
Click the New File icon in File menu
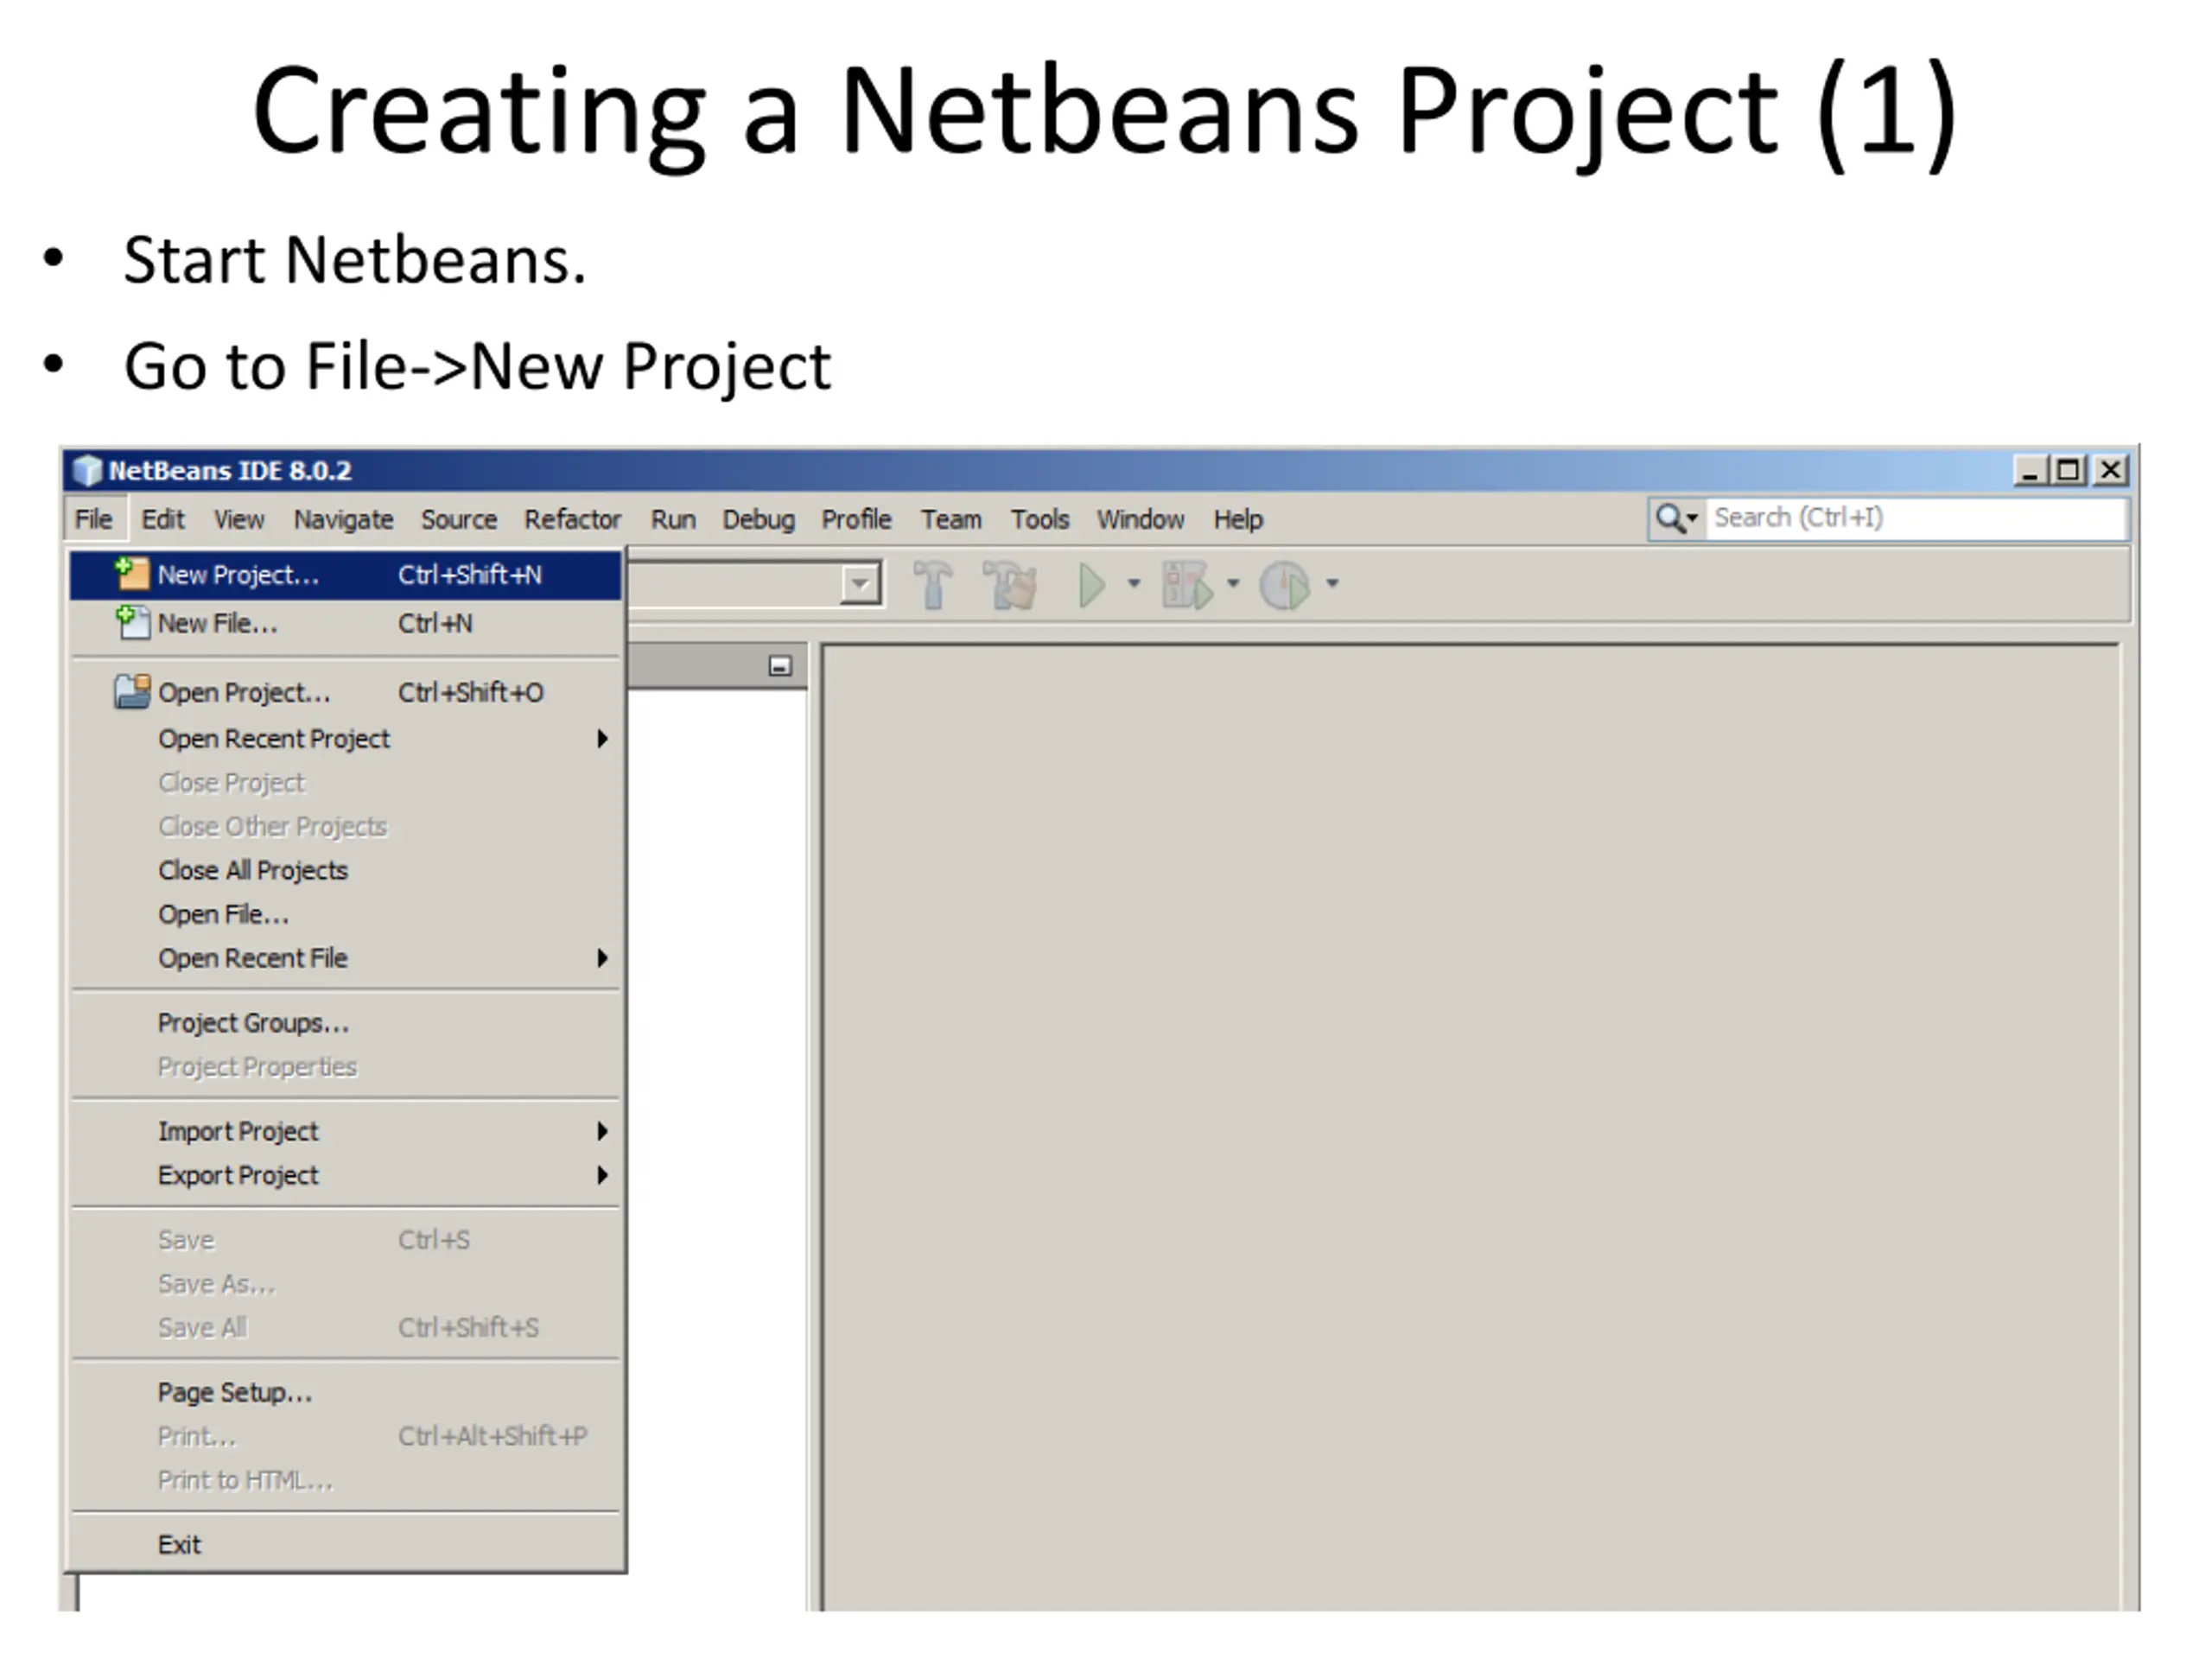(x=132, y=622)
